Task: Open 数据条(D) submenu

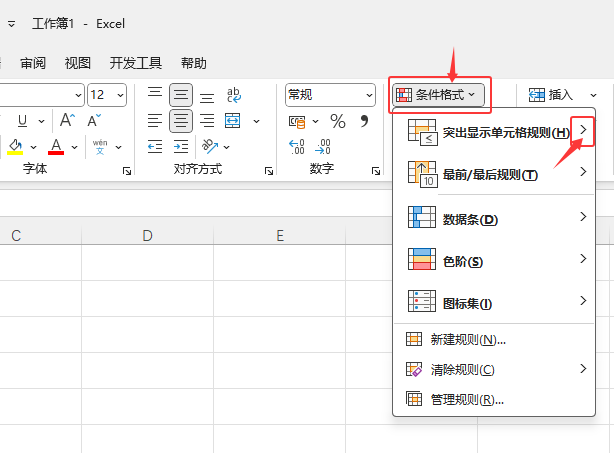Action: [x=494, y=219]
